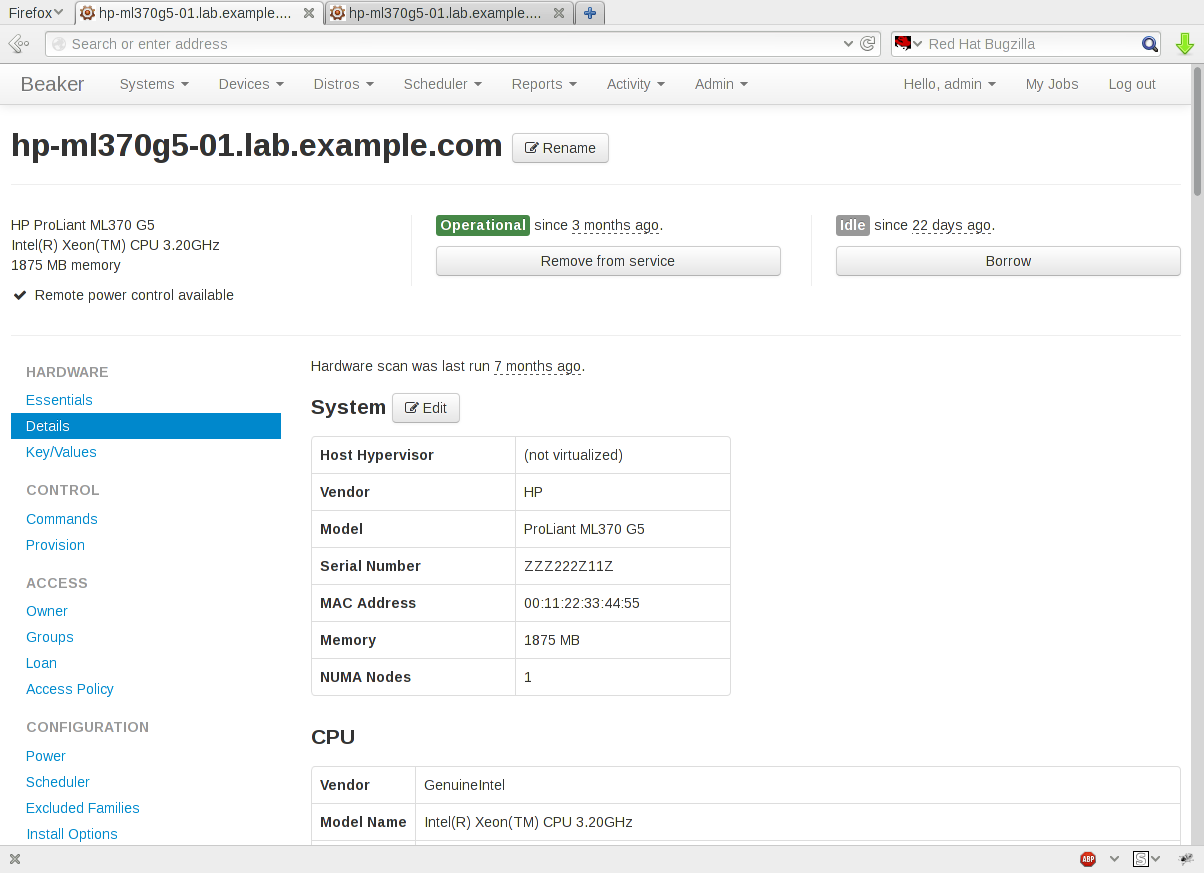This screenshot has width=1204, height=873.
Task: Open the Scheduler configuration sidebar link
Action: (x=58, y=782)
